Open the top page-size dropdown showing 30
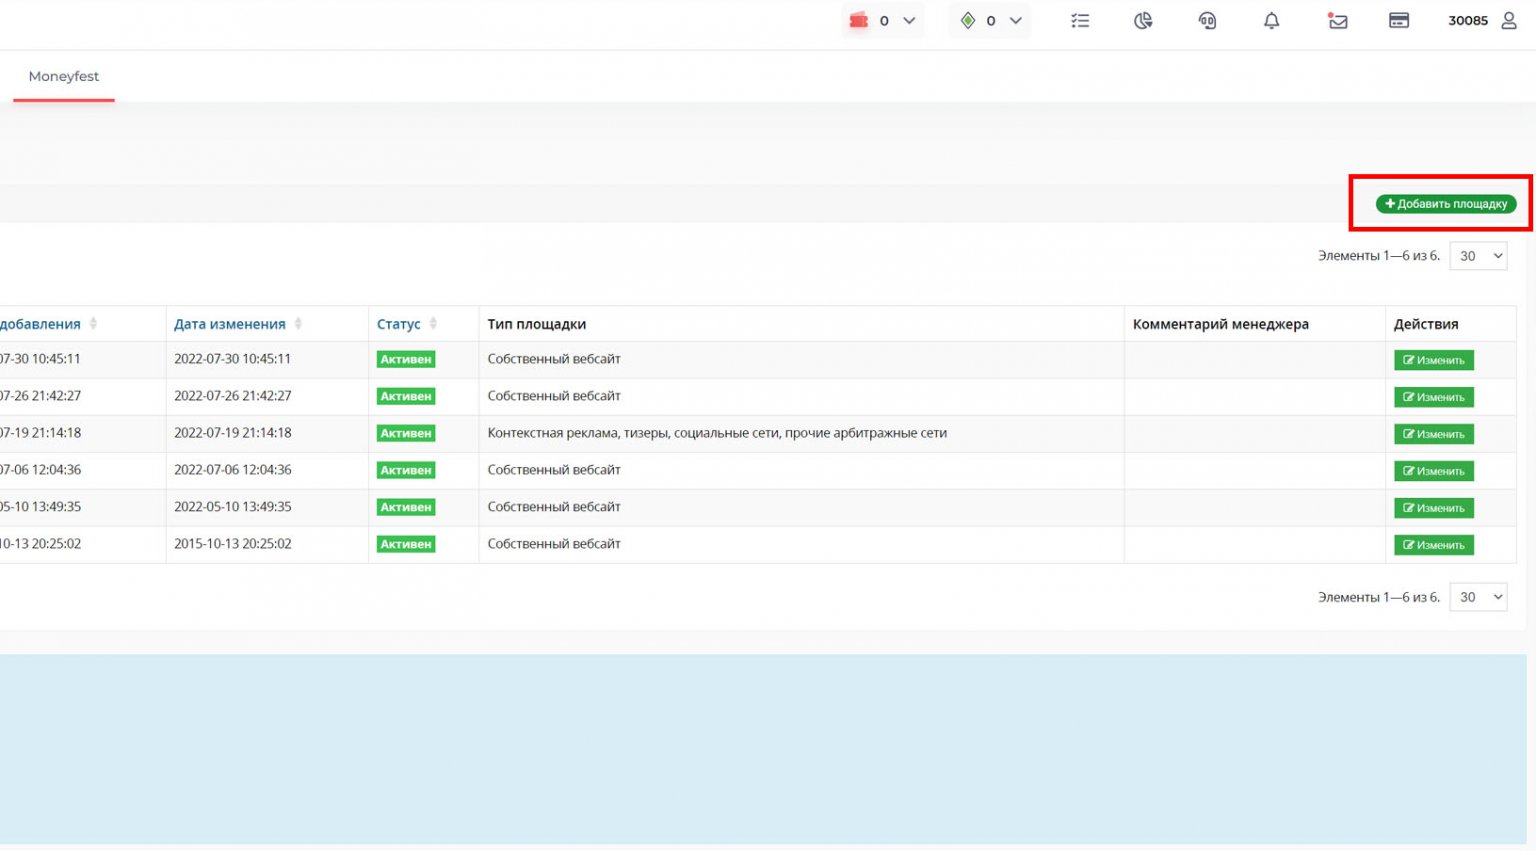 tap(1478, 256)
